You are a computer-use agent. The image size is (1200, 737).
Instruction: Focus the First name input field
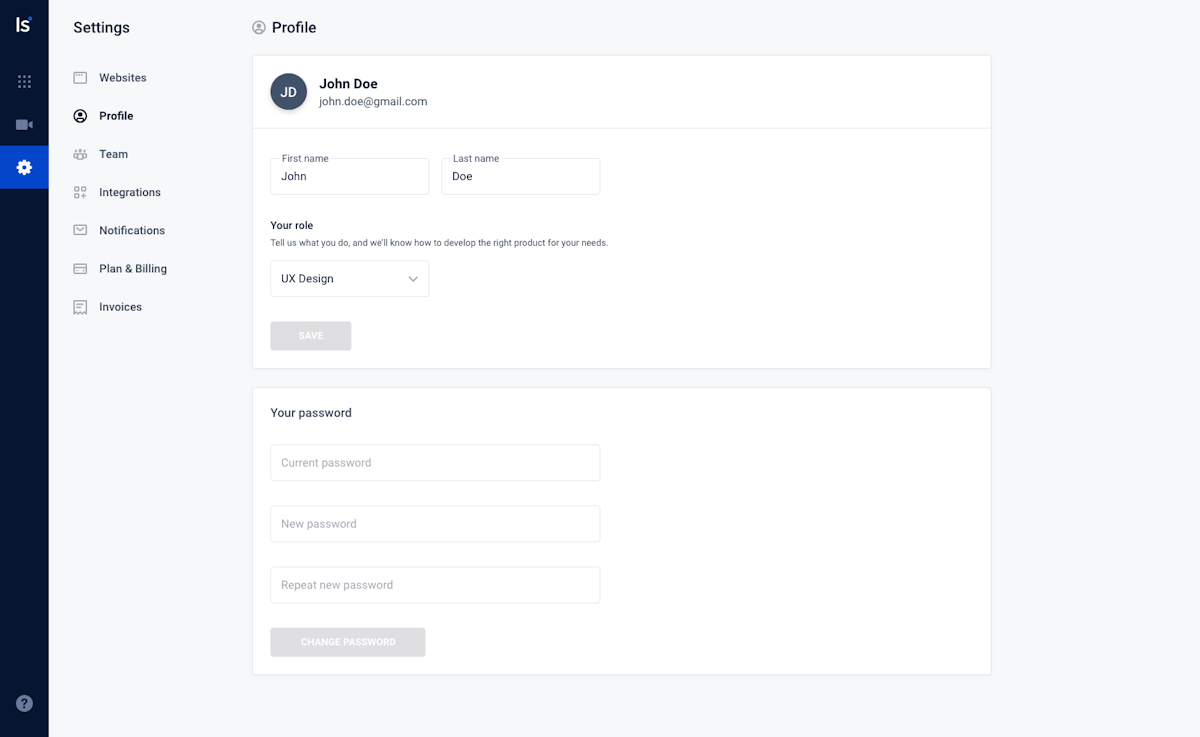click(349, 177)
